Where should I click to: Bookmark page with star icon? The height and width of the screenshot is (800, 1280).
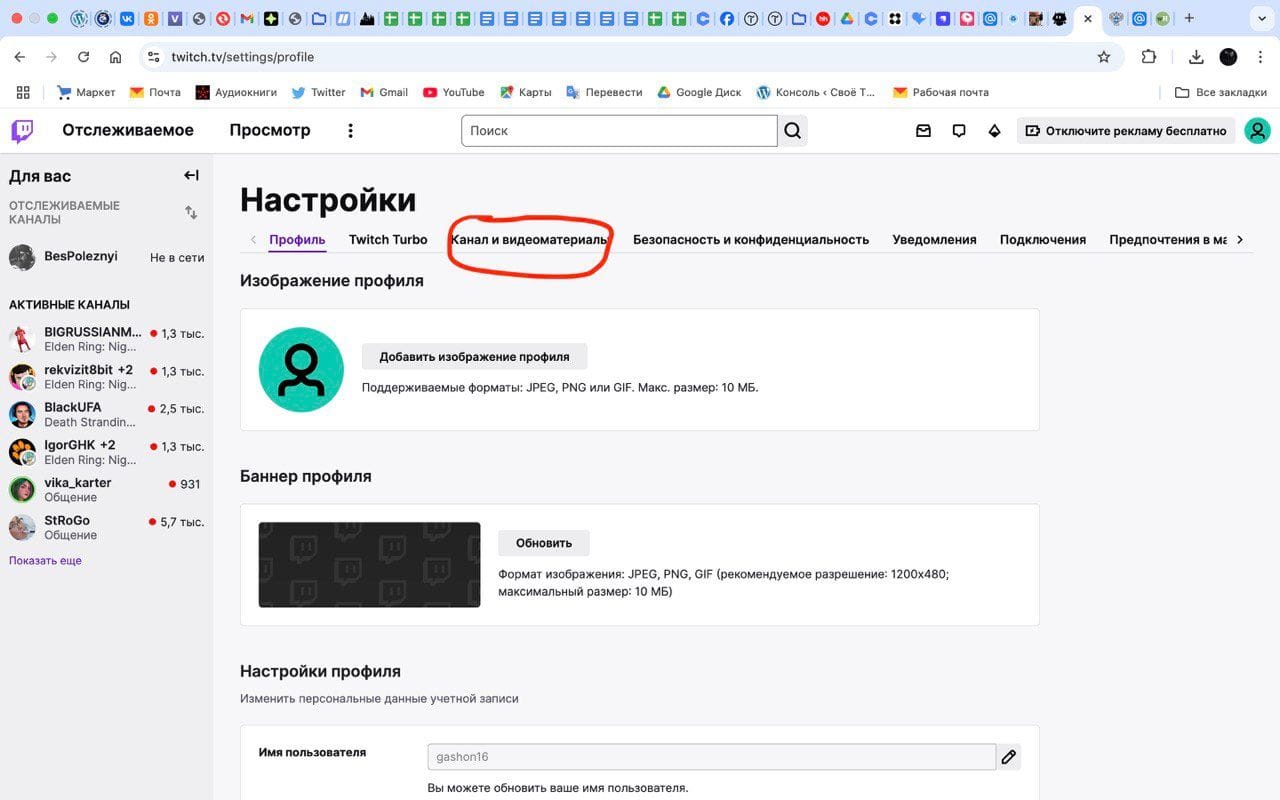tap(1104, 57)
